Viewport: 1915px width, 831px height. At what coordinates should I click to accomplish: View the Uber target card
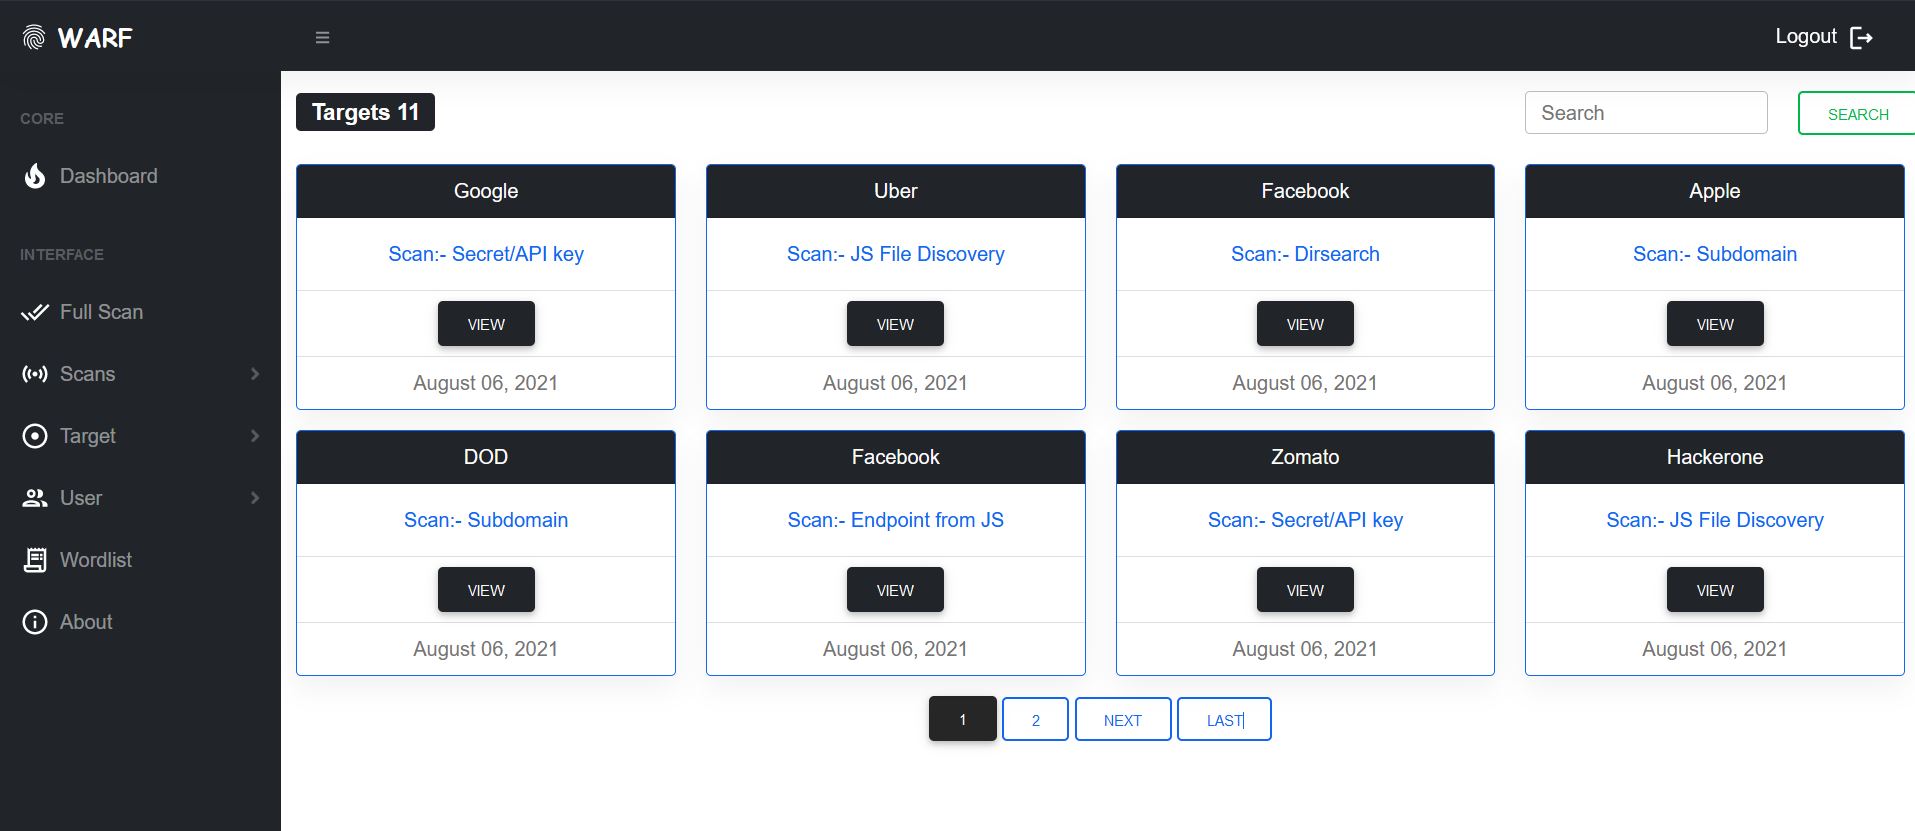[x=895, y=324]
